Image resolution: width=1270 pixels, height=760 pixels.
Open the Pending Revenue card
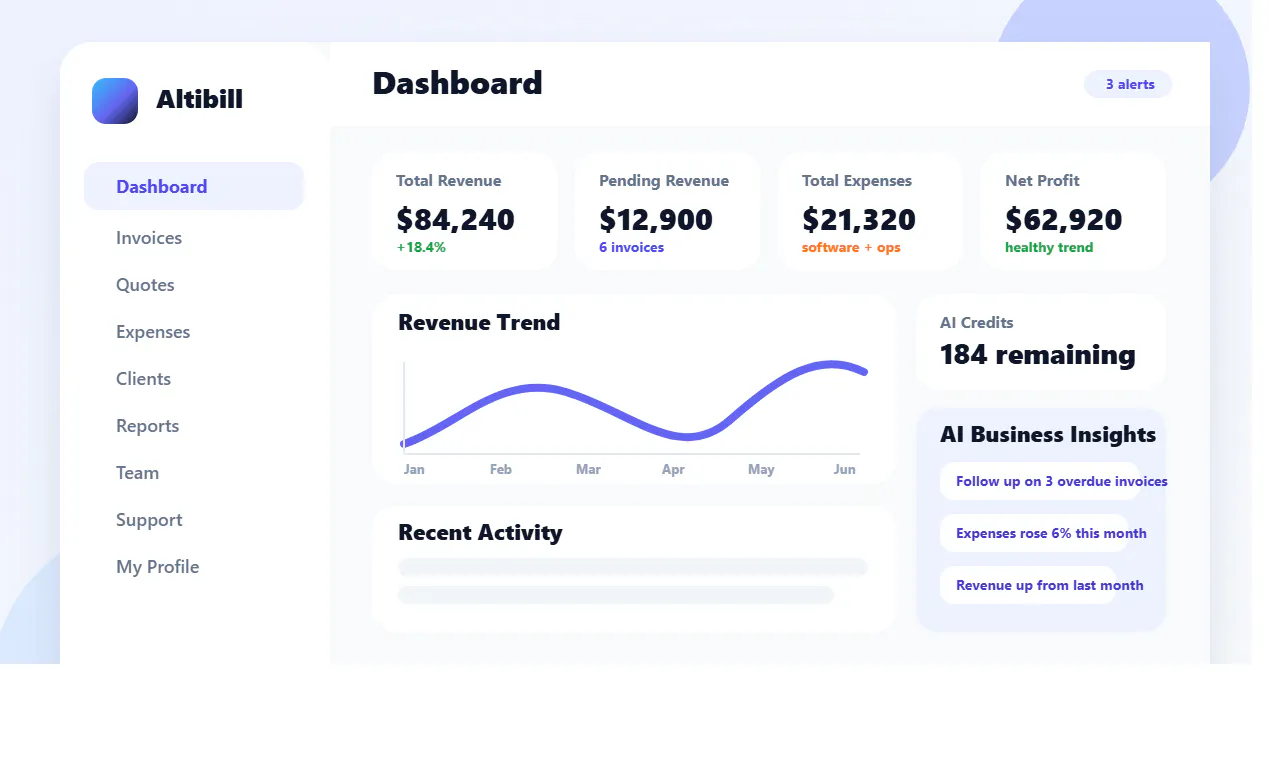pyautogui.click(x=667, y=211)
